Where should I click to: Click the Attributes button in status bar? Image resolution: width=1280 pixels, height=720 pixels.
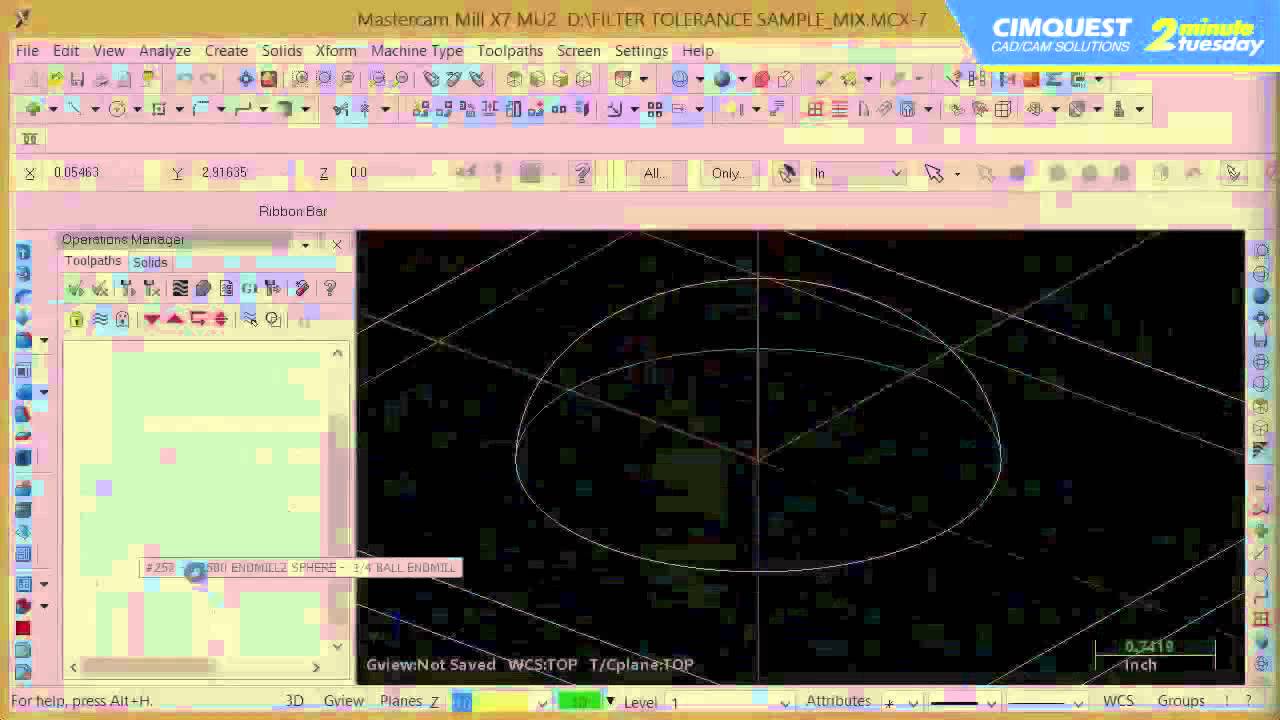(x=838, y=701)
